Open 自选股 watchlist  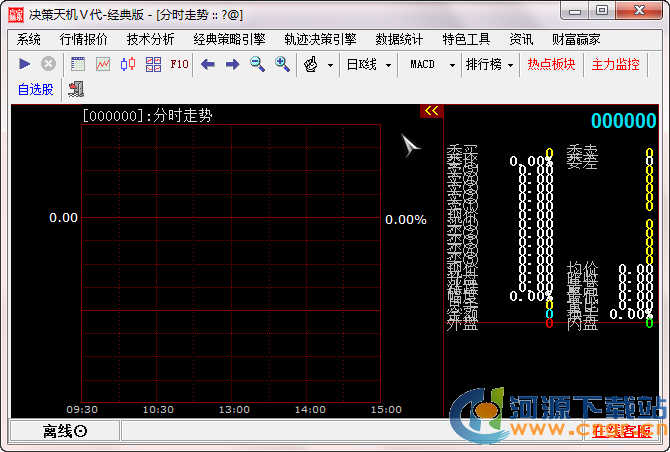36,89
